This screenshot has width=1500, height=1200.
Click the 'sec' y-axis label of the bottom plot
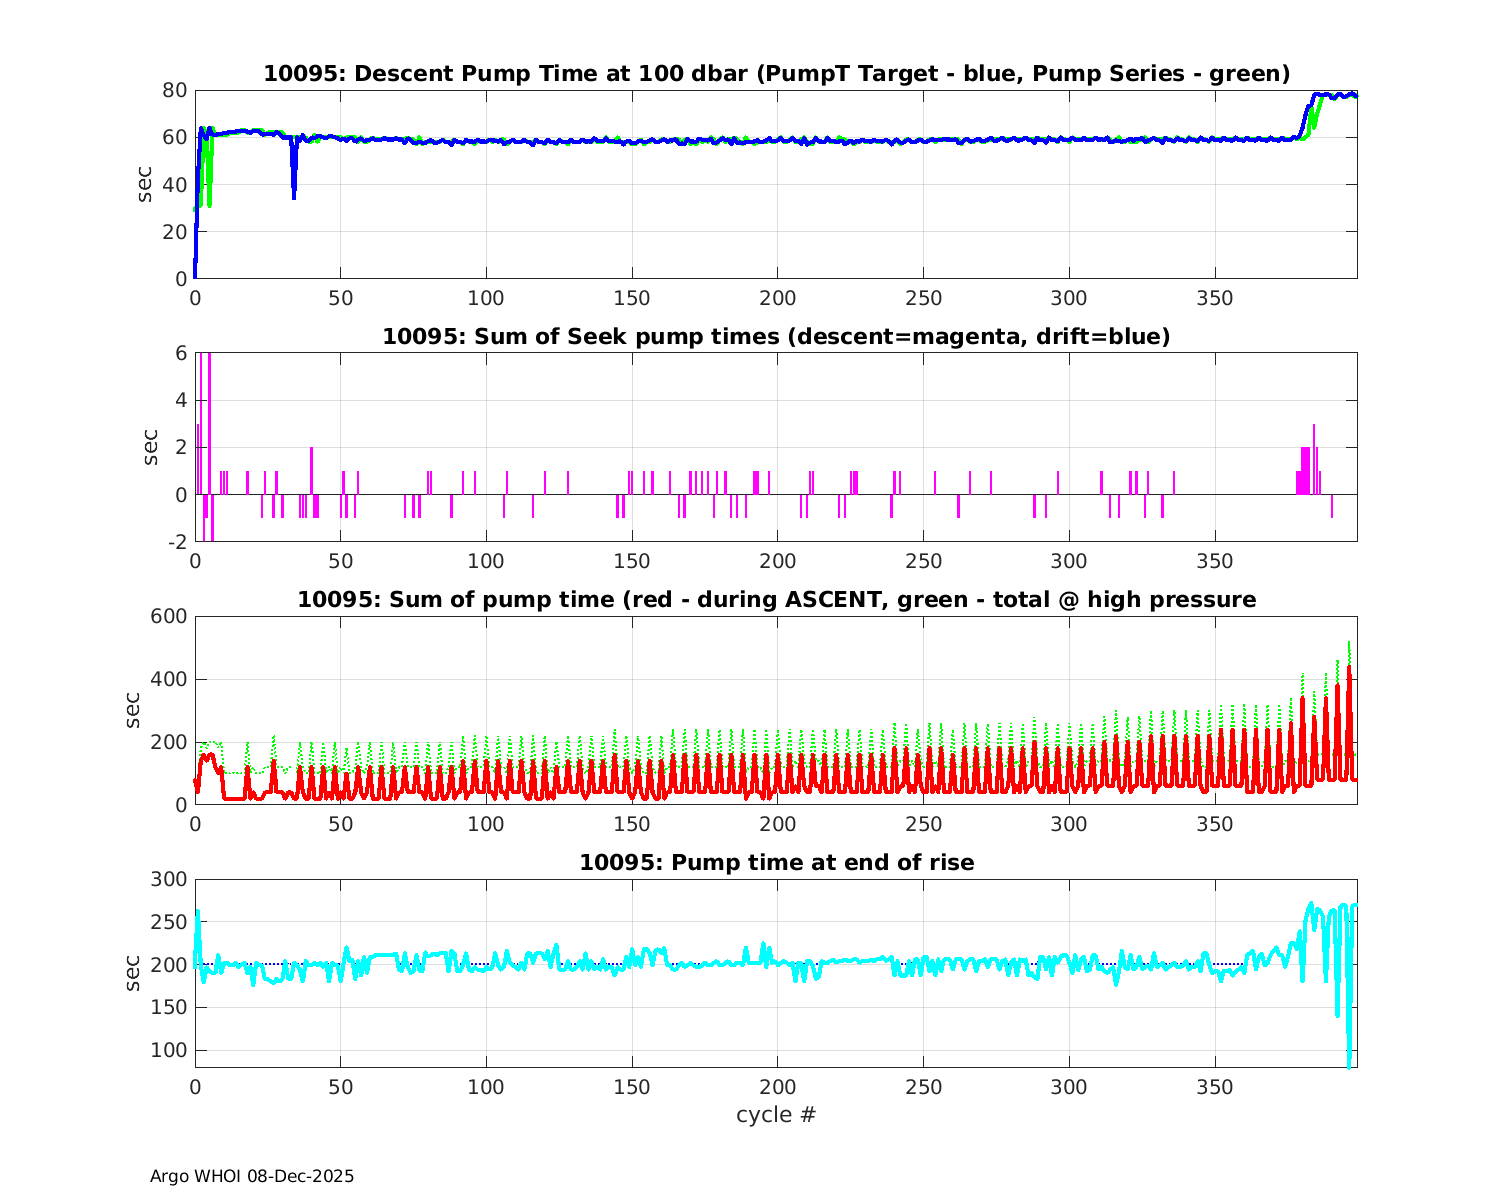tap(133, 972)
